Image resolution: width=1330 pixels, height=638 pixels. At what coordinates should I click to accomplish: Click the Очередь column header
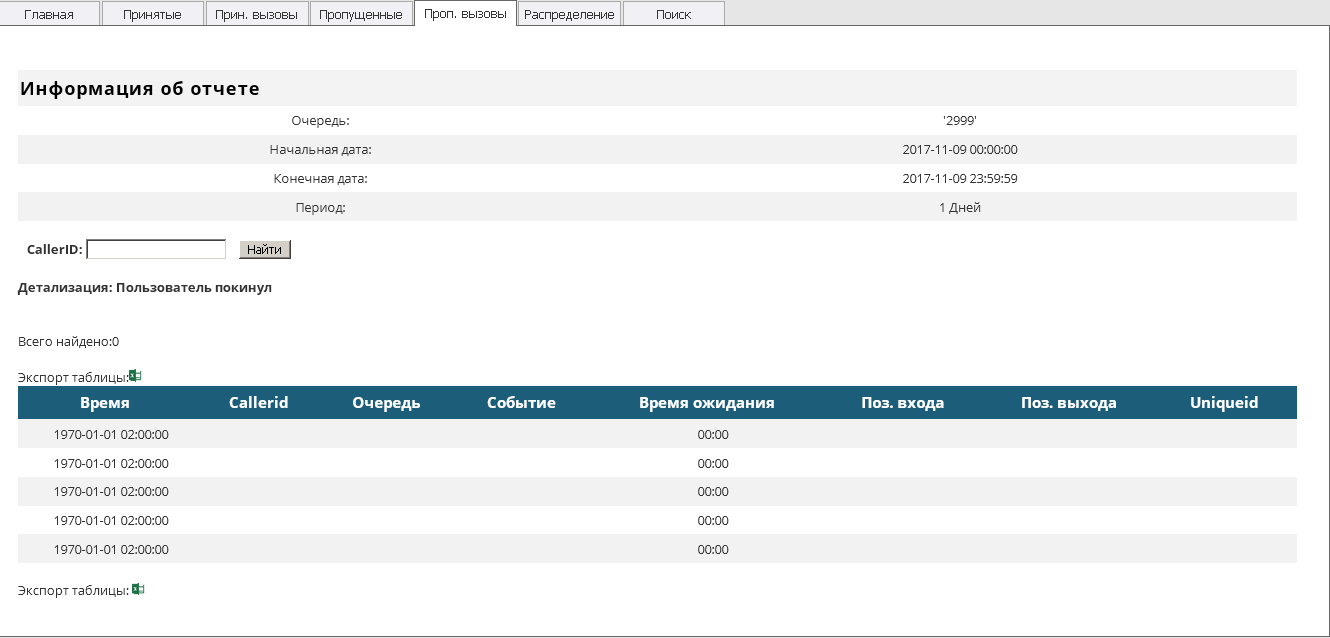(x=386, y=403)
